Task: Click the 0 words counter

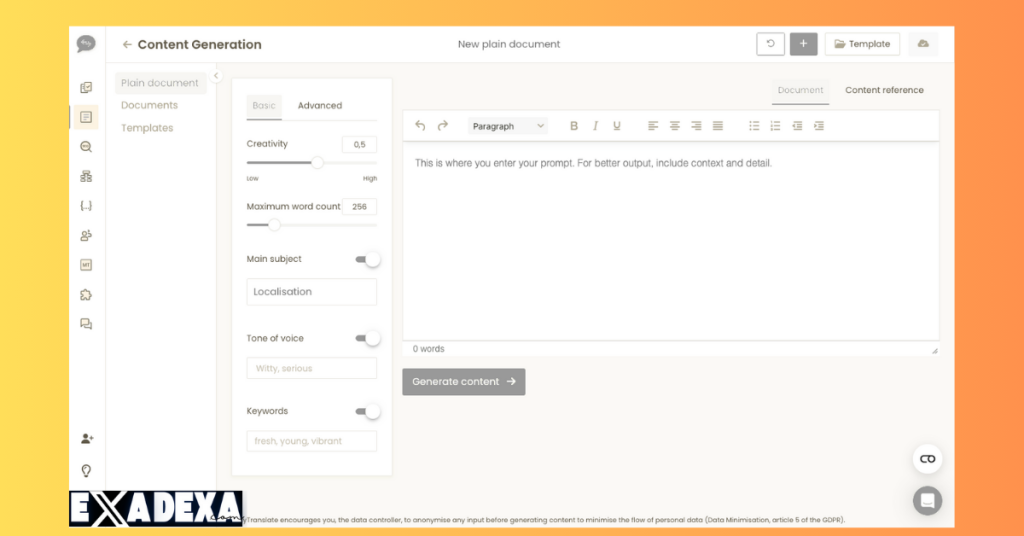Action: 428,349
